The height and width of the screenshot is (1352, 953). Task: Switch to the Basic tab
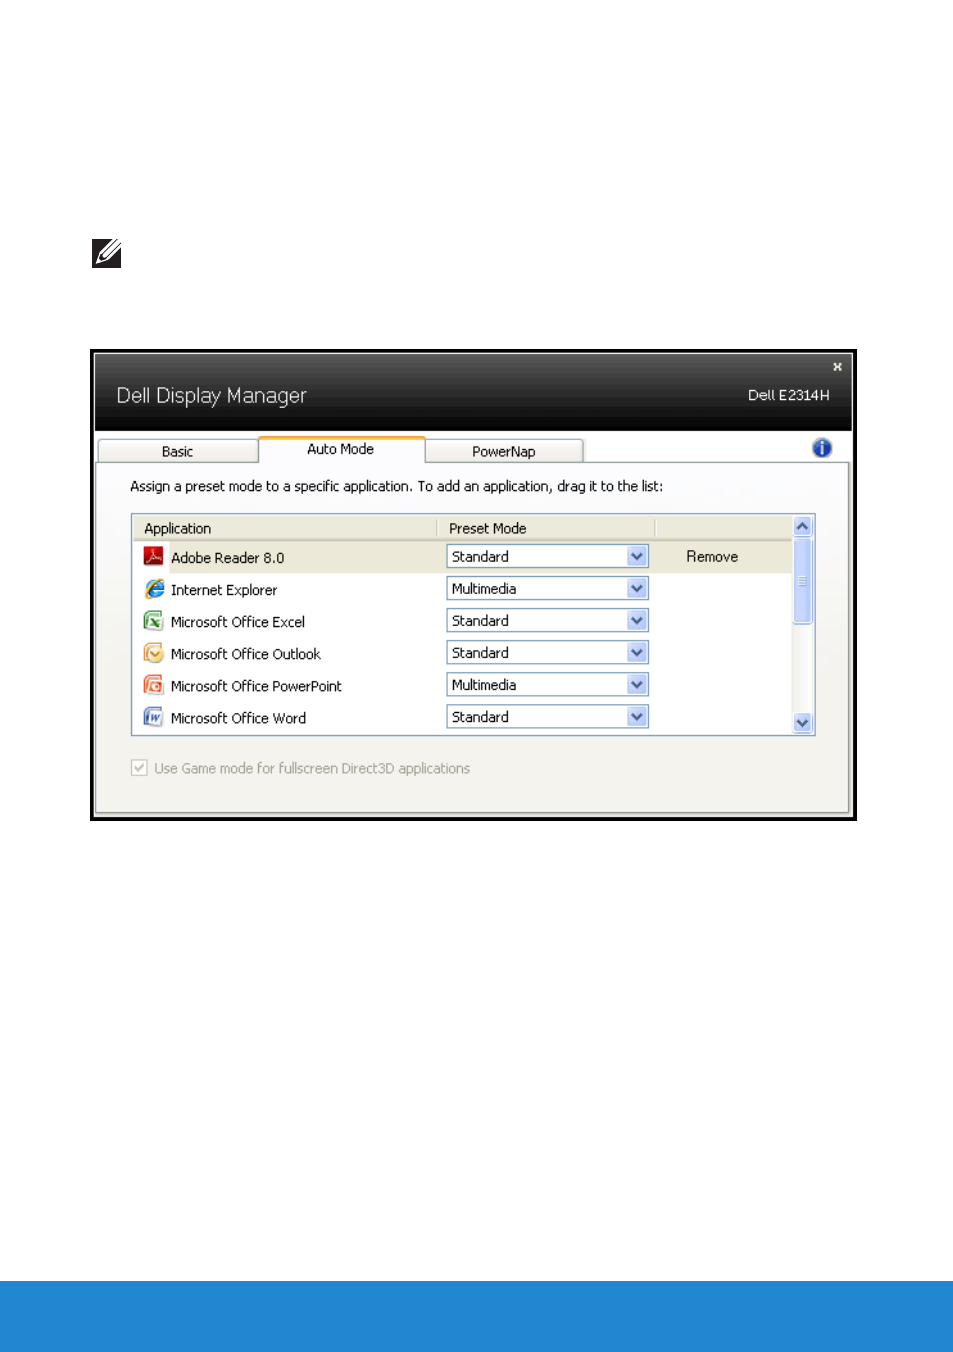(x=178, y=451)
